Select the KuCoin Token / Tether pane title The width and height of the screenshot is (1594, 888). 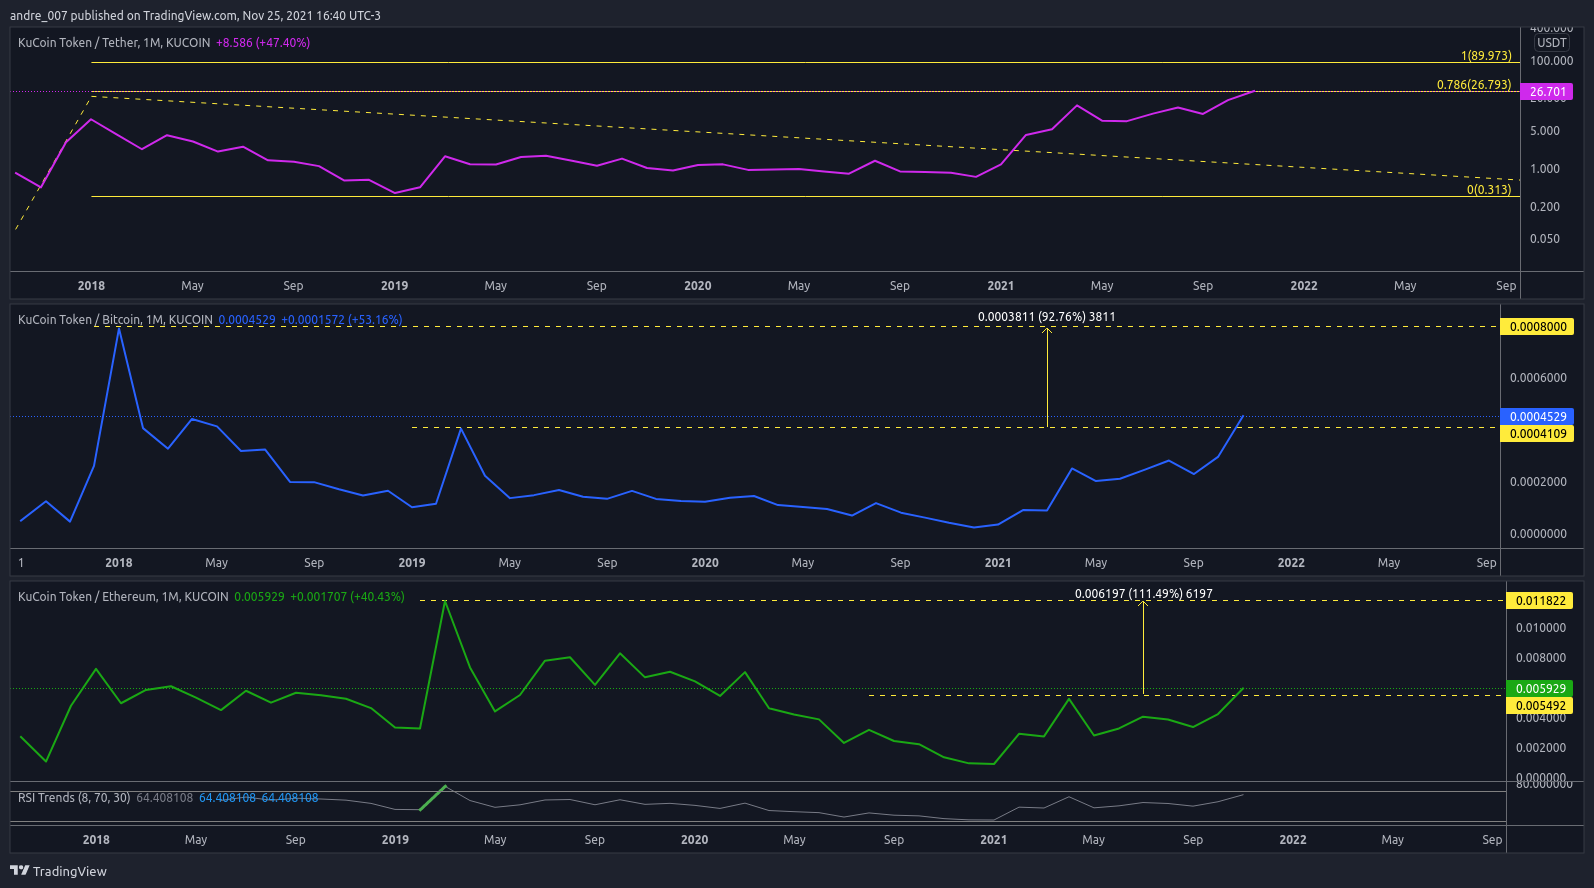(x=114, y=43)
